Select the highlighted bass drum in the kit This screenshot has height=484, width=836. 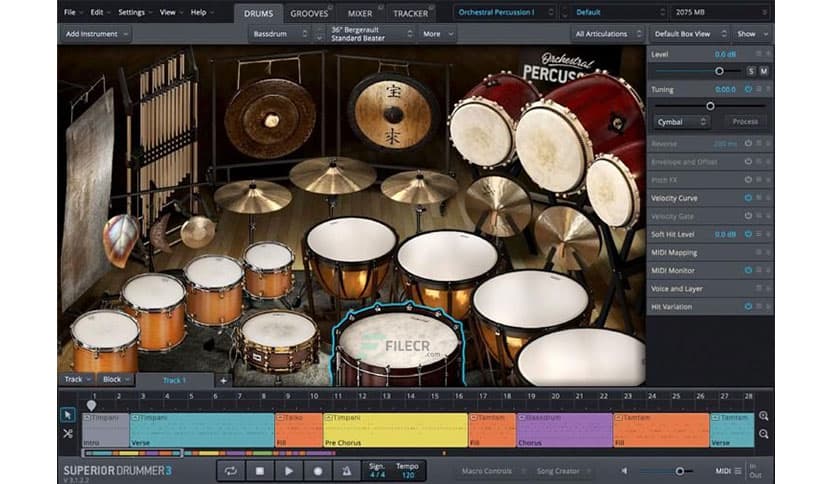point(398,344)
